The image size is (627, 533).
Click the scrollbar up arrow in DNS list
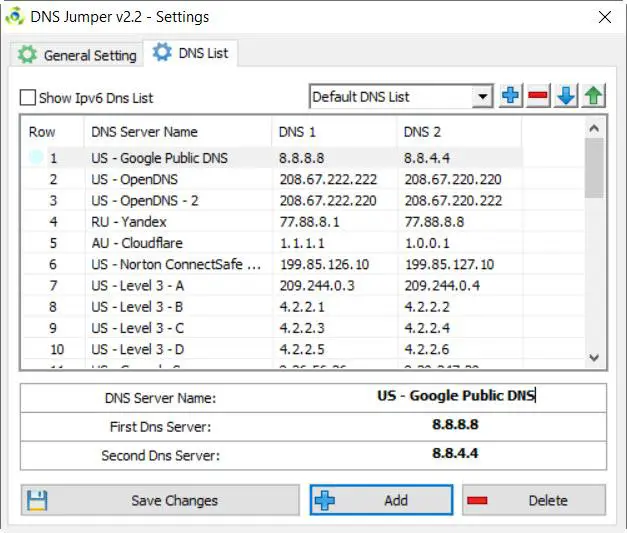594,128
